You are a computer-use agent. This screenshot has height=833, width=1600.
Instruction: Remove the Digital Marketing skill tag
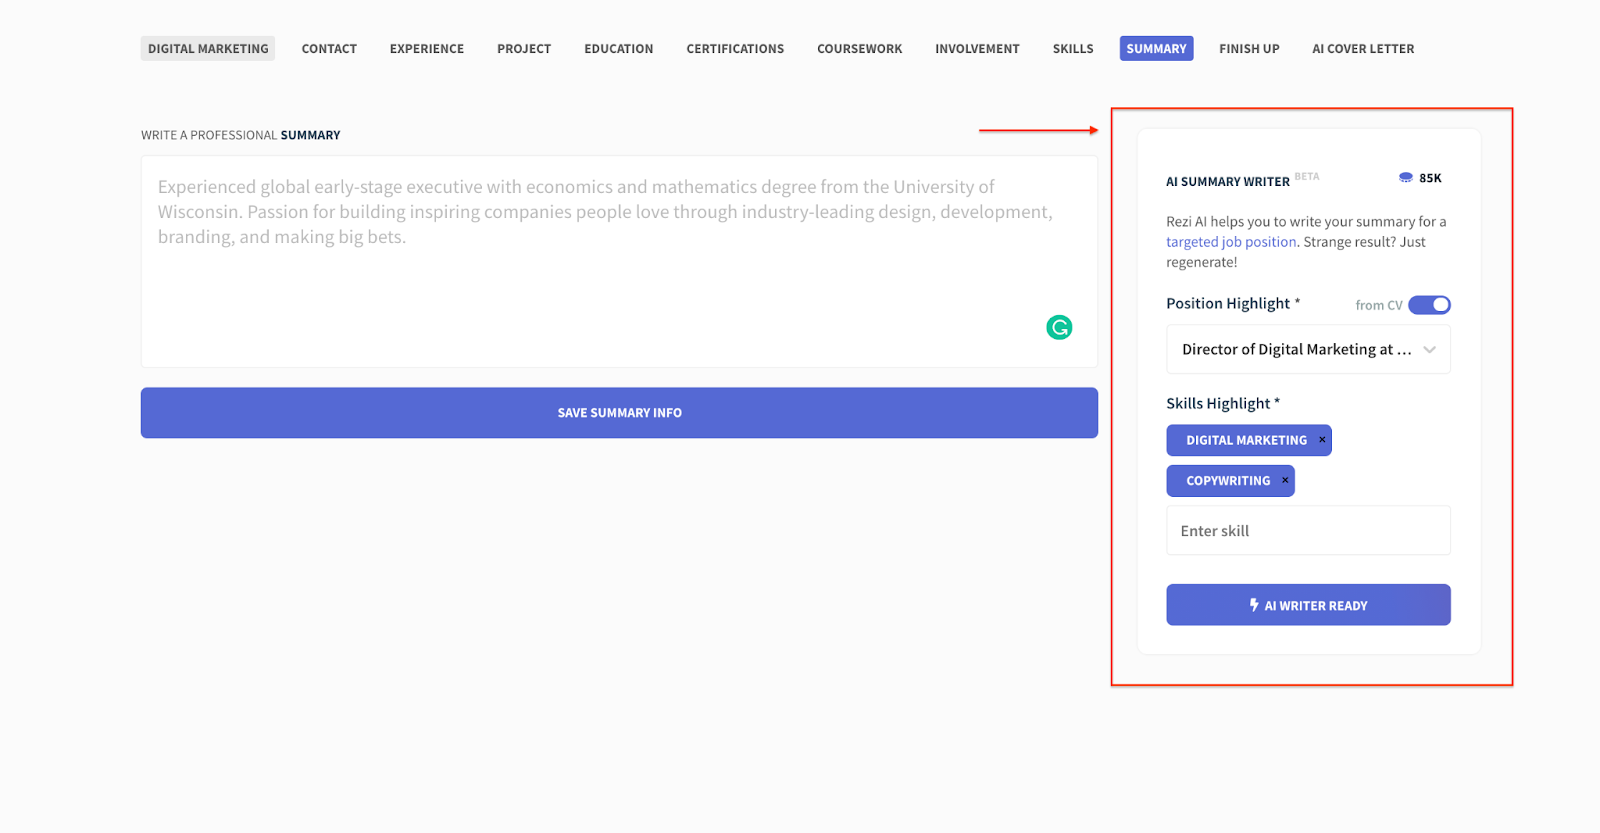point(1322,440)
